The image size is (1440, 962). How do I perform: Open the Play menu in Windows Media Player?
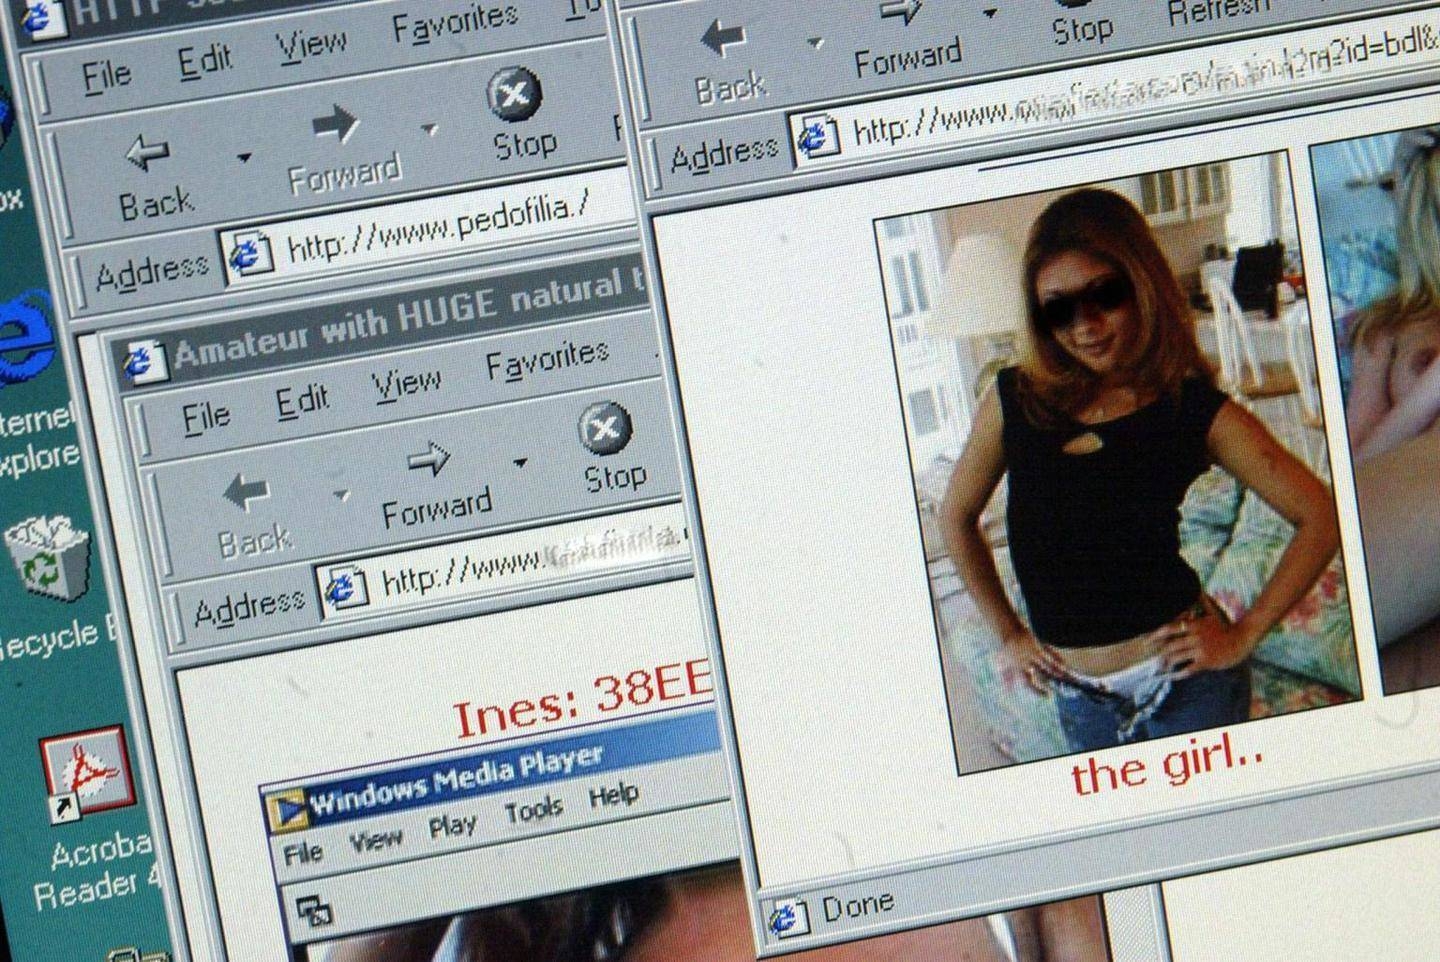452,826
